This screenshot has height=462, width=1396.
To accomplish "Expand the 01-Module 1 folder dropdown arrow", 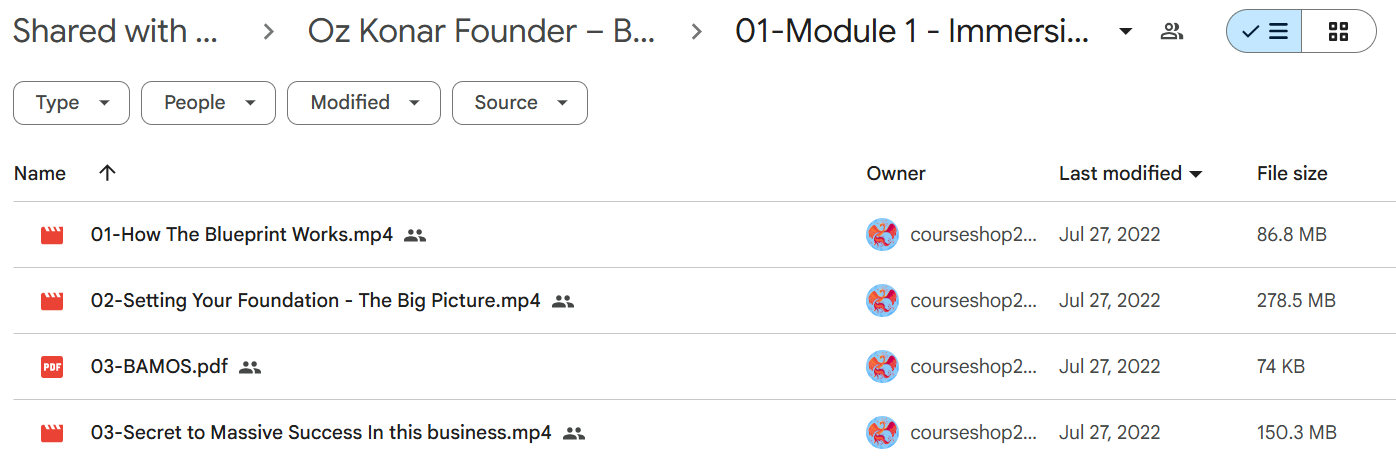I will [1126, 32].
